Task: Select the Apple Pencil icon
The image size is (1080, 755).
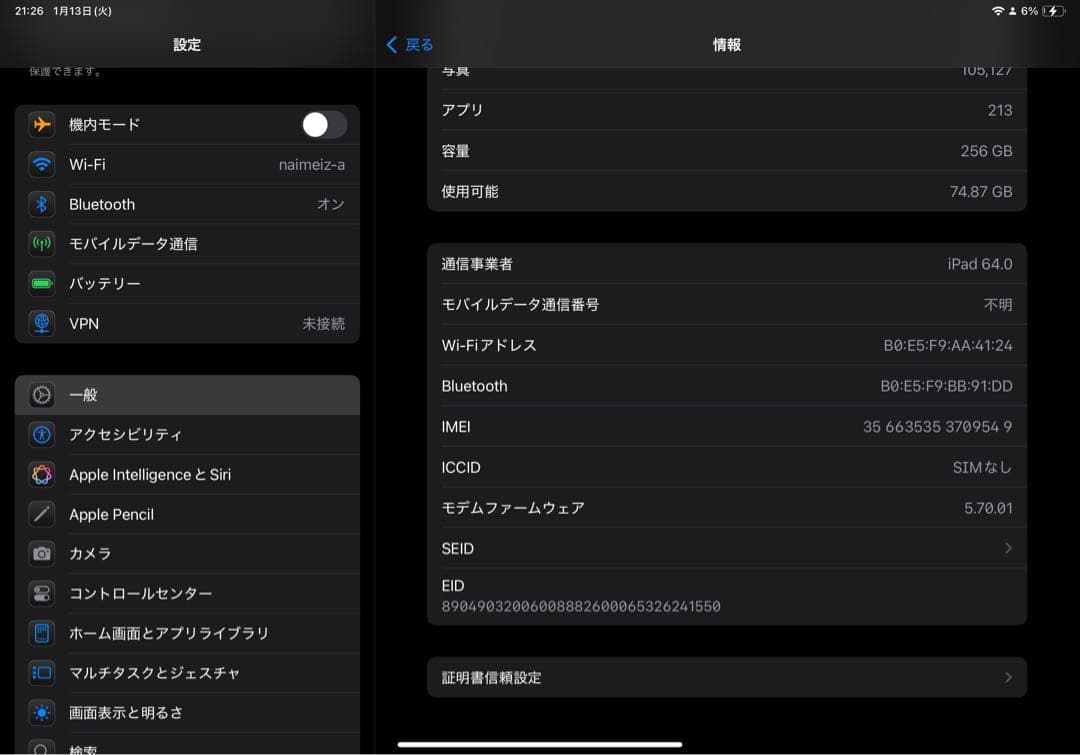Action: 41,514
